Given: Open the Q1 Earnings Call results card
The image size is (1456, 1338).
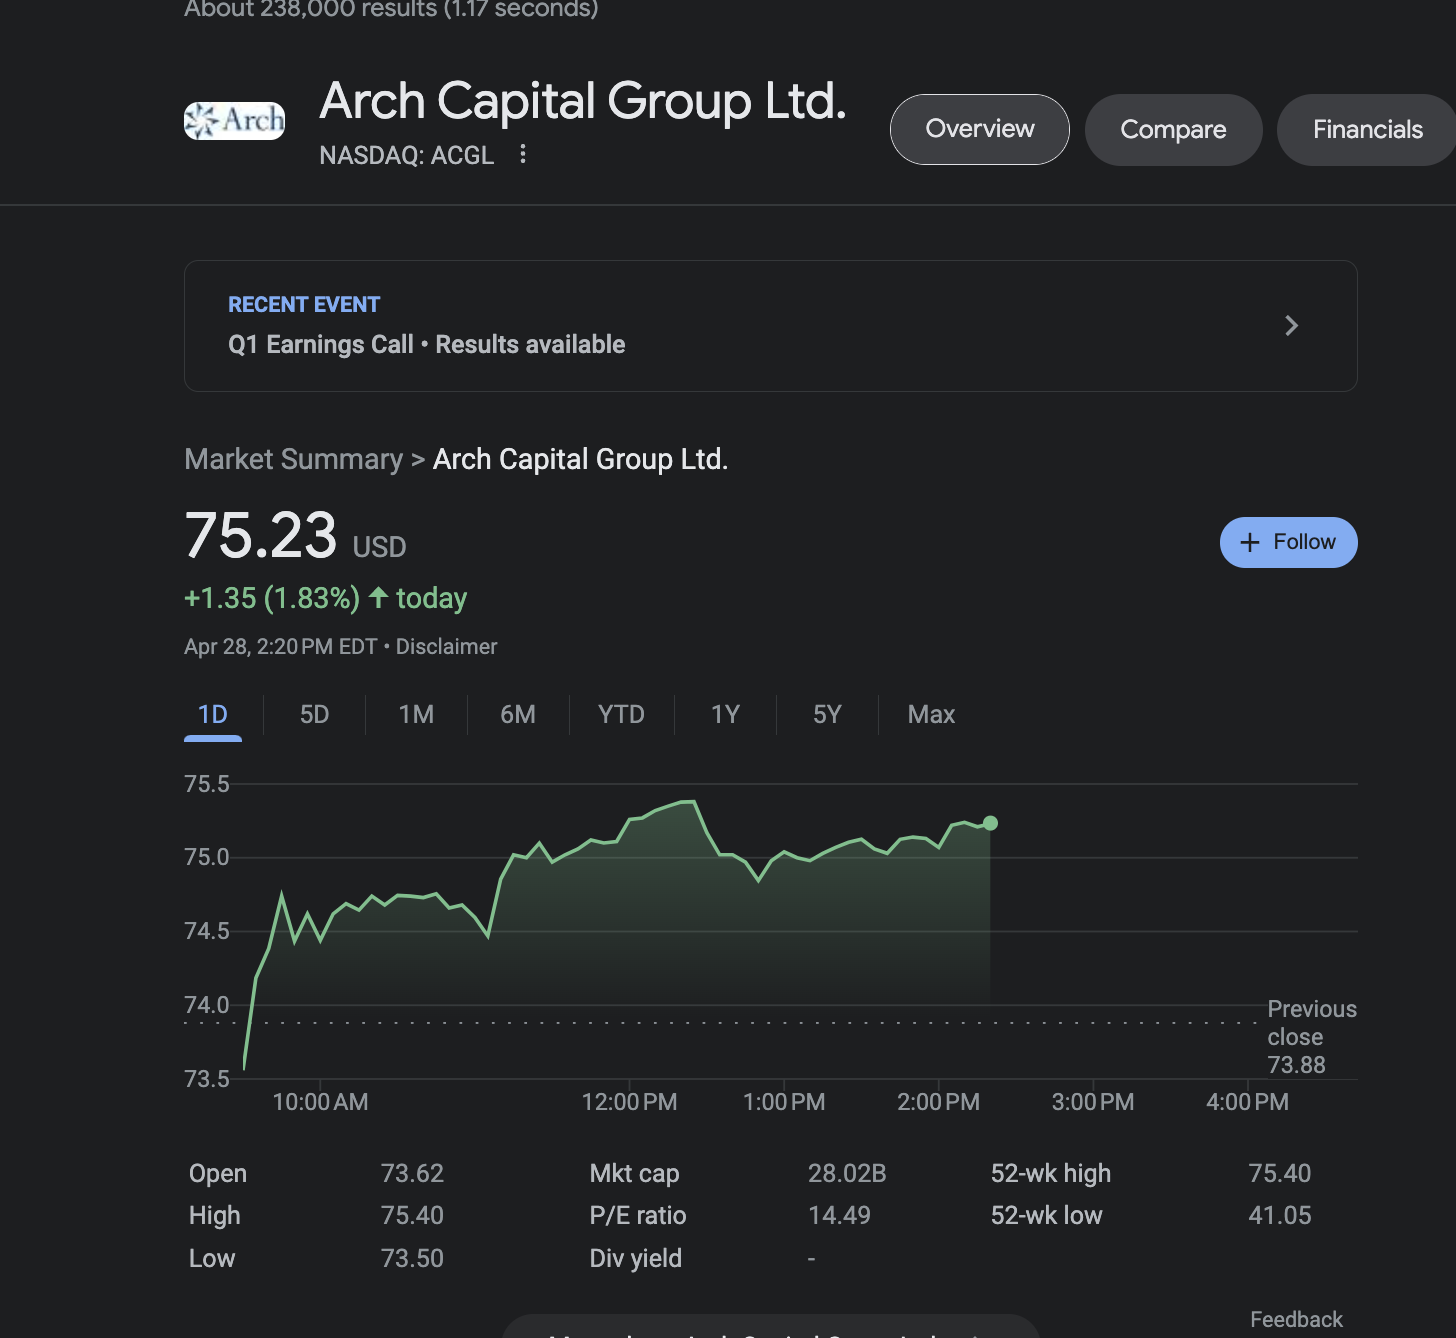Looking at the screenshot, I should 700,326.
